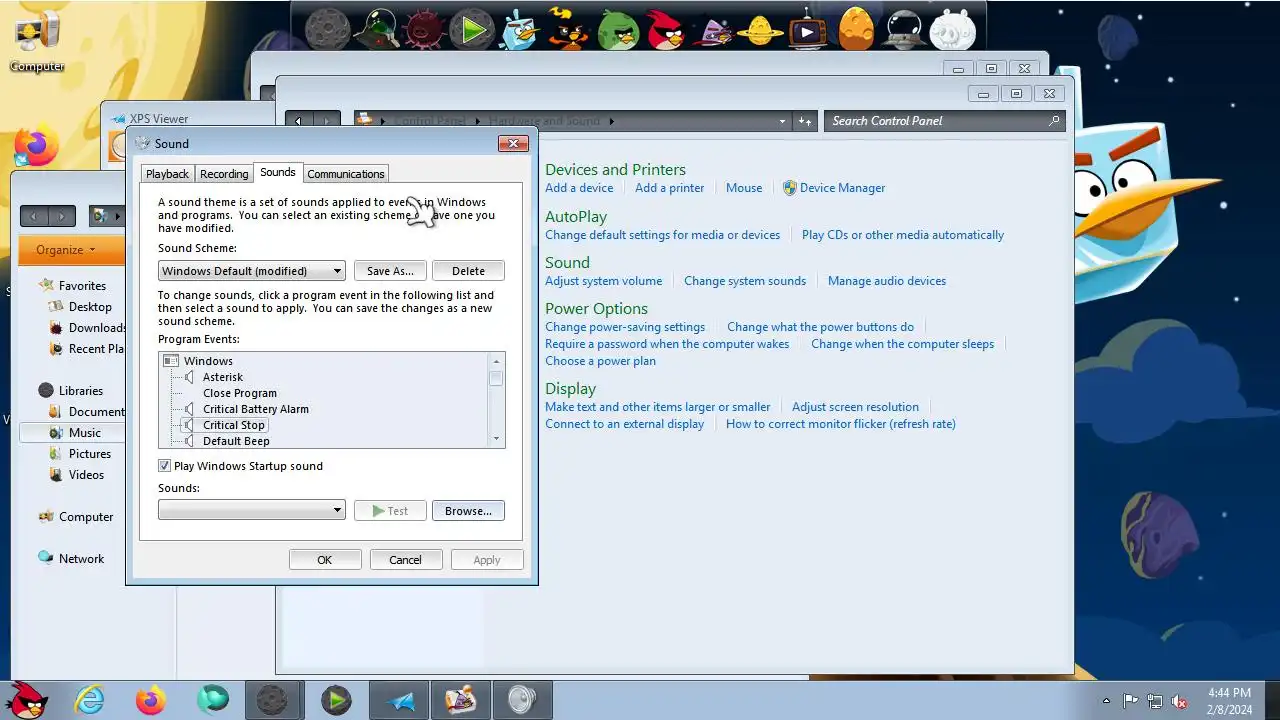Click Adjust screen resolution link

pos(855,407)
